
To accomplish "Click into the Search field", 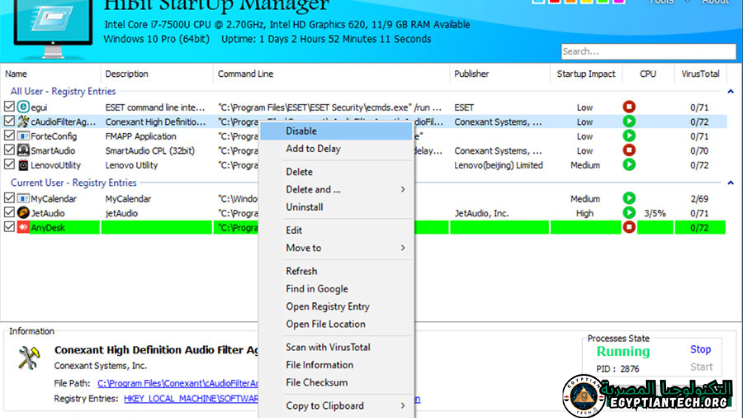I will [x=646, y=51].
